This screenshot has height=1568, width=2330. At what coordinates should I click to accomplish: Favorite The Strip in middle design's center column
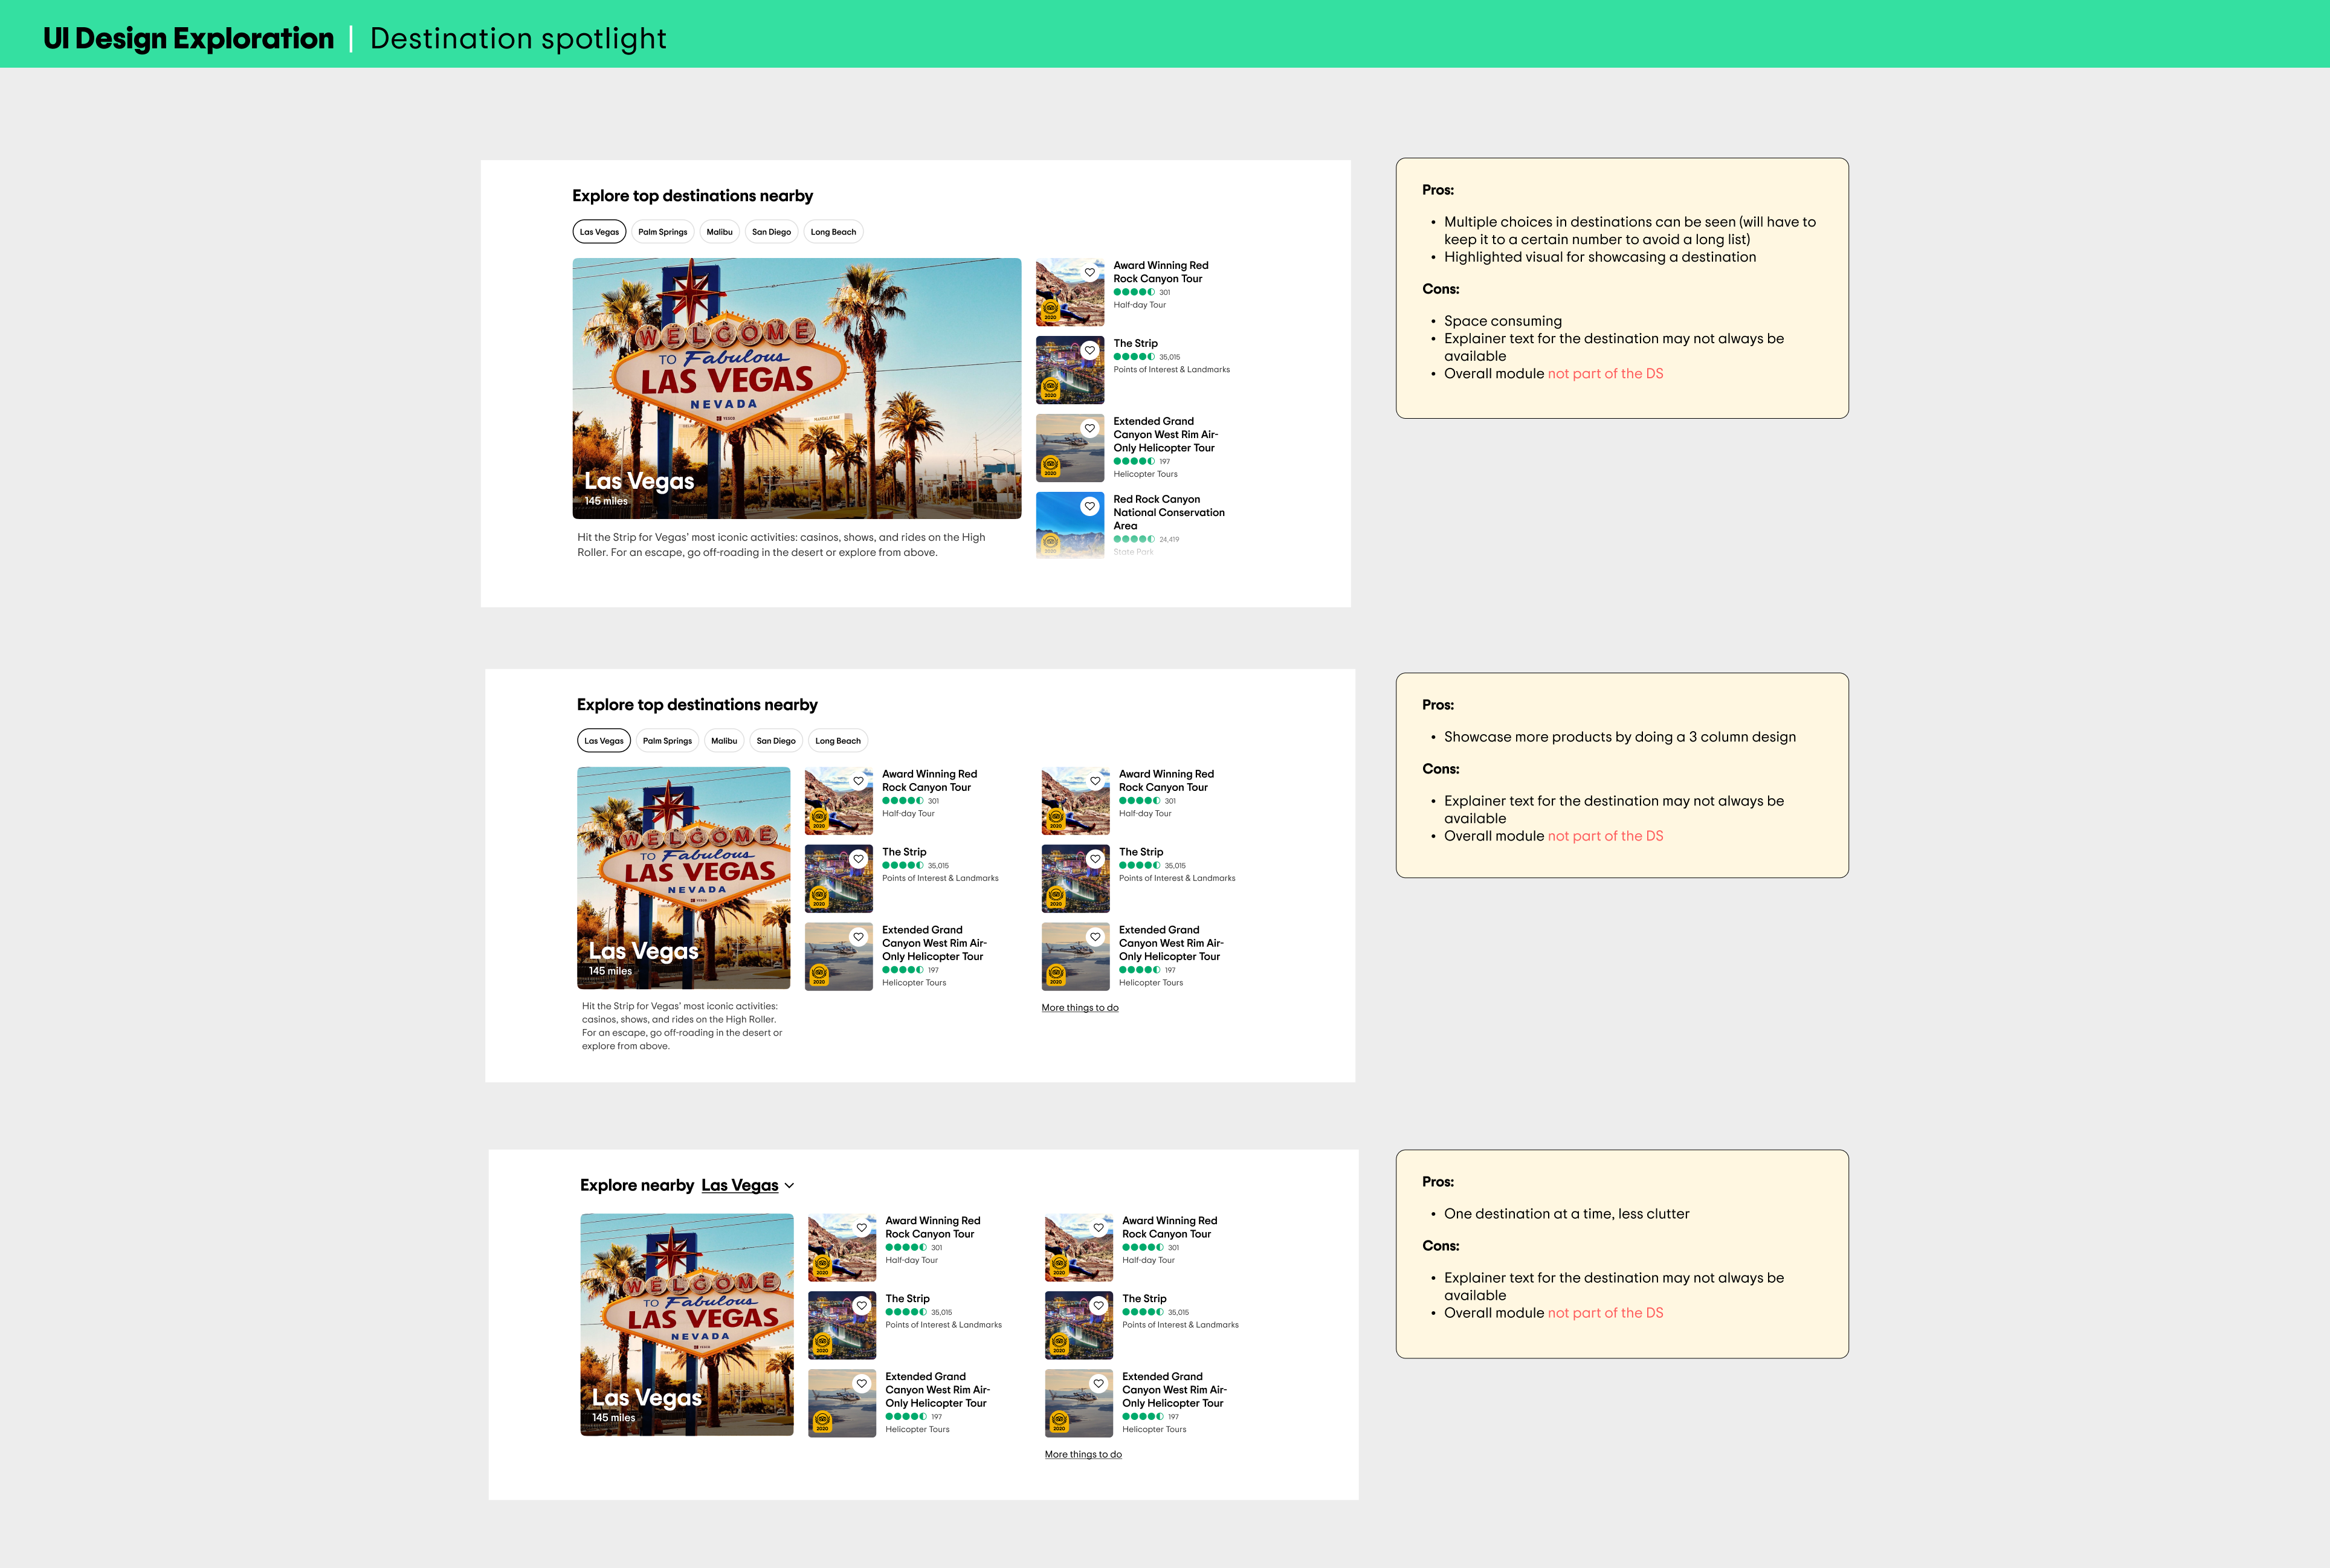coord(858,859)
